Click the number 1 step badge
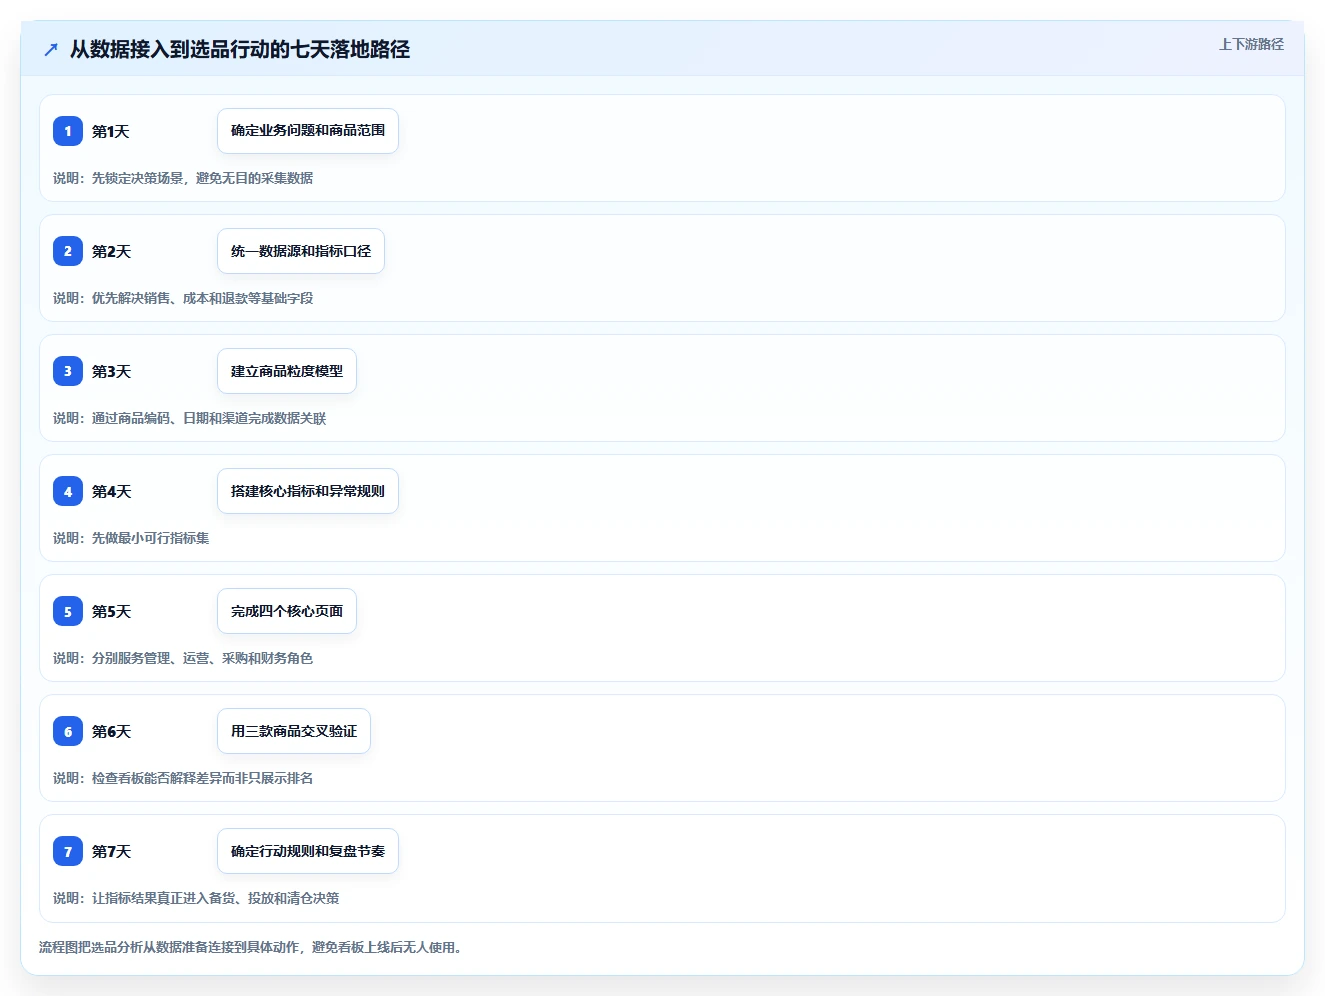 (68, 131)
